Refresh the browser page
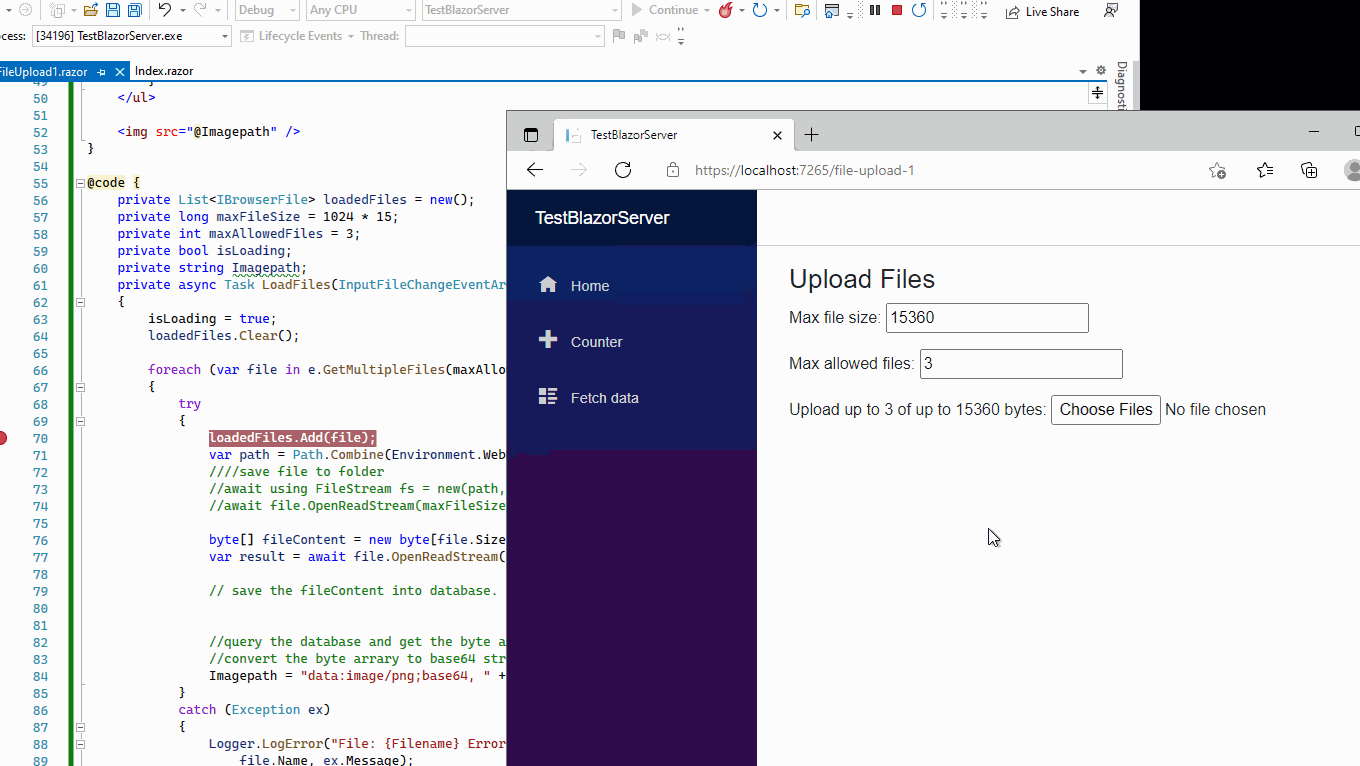 pos(623,170)
